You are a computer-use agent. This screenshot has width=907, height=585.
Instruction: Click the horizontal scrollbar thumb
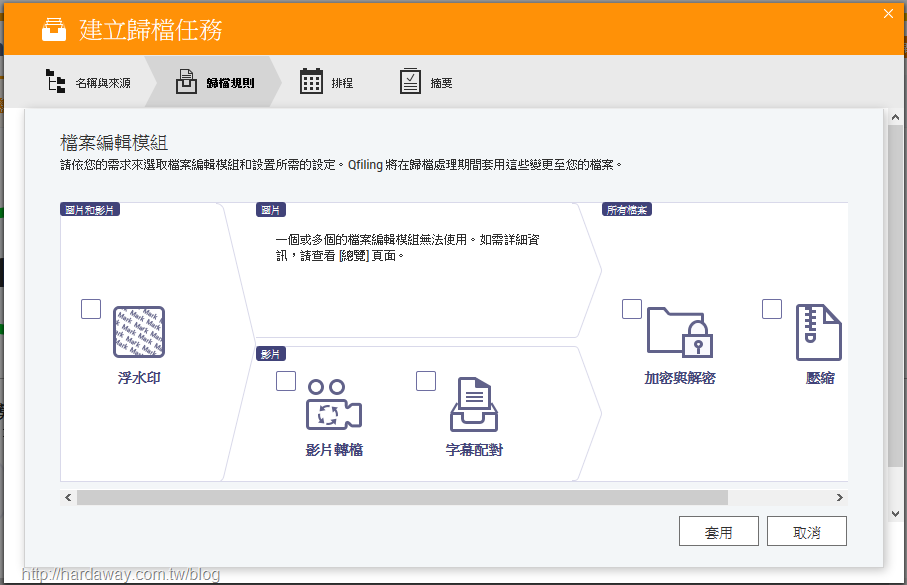pos(402,498)
